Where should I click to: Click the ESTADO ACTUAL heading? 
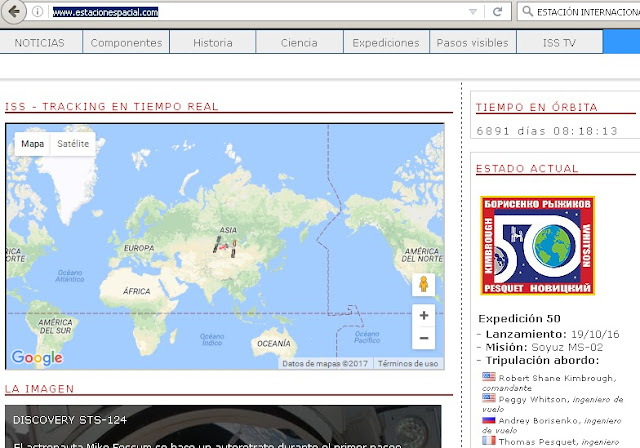point(527,169)
